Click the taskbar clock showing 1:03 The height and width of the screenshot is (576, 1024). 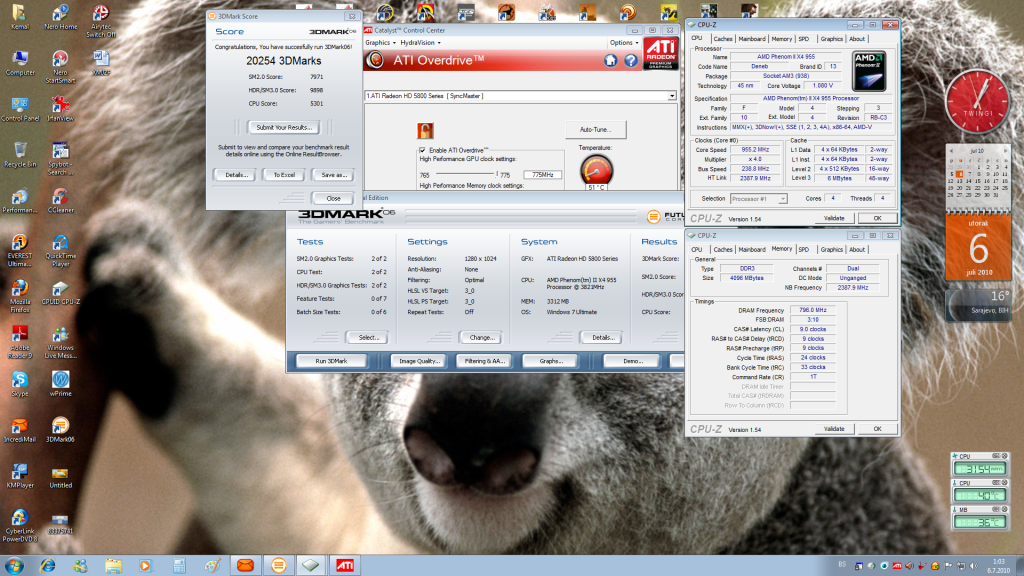[999, 566]
